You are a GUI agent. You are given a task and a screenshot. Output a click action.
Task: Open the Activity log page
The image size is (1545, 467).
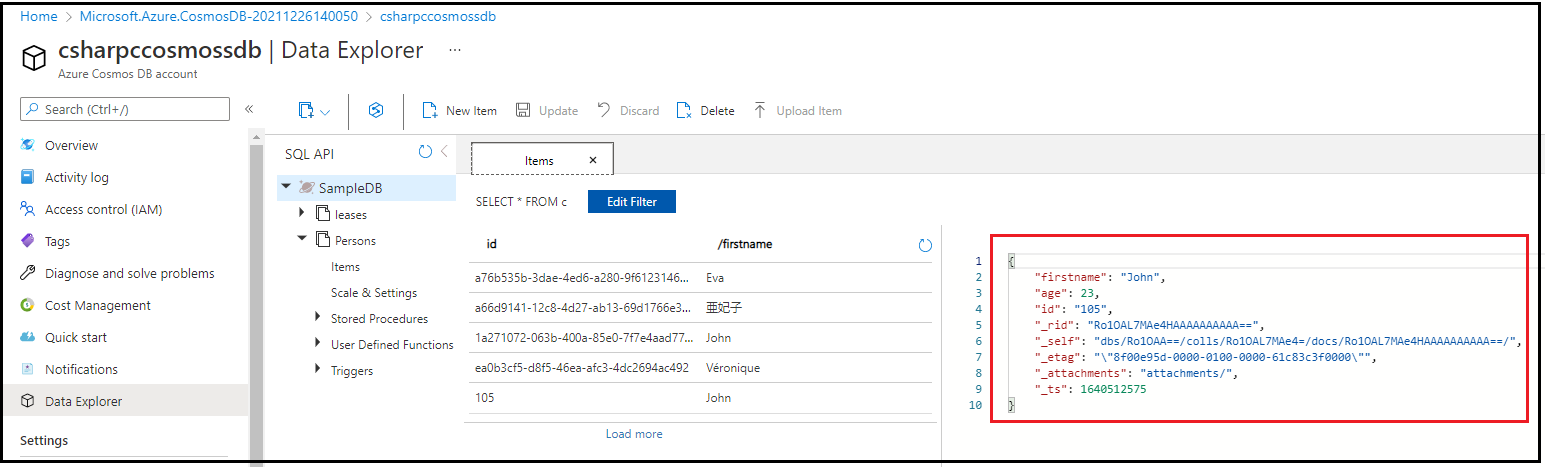click(x=77, y=177)
